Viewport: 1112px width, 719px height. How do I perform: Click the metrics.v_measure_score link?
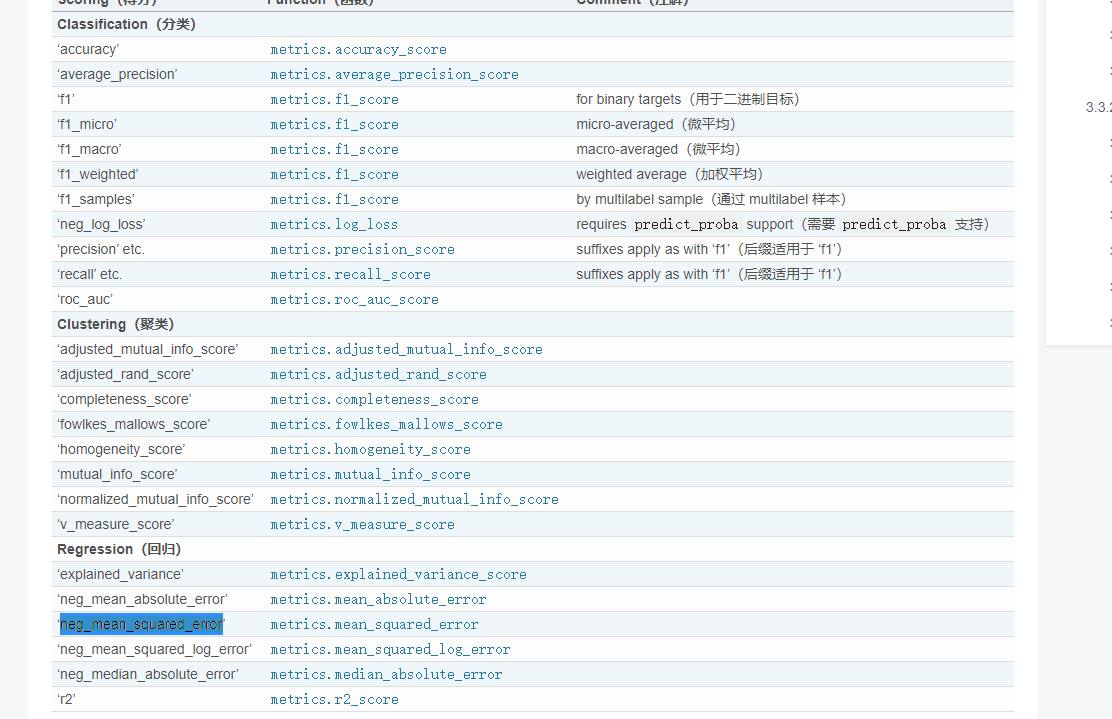(362, 525)
